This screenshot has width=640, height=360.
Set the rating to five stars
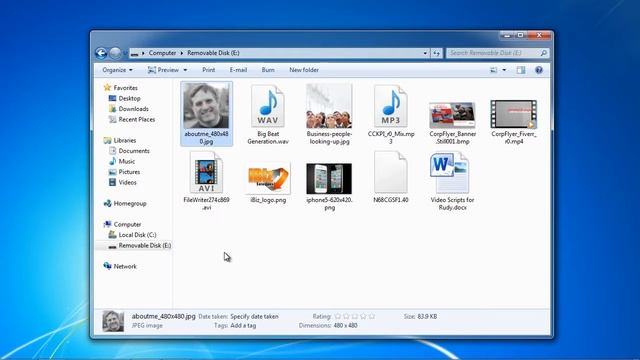(371, 316)
